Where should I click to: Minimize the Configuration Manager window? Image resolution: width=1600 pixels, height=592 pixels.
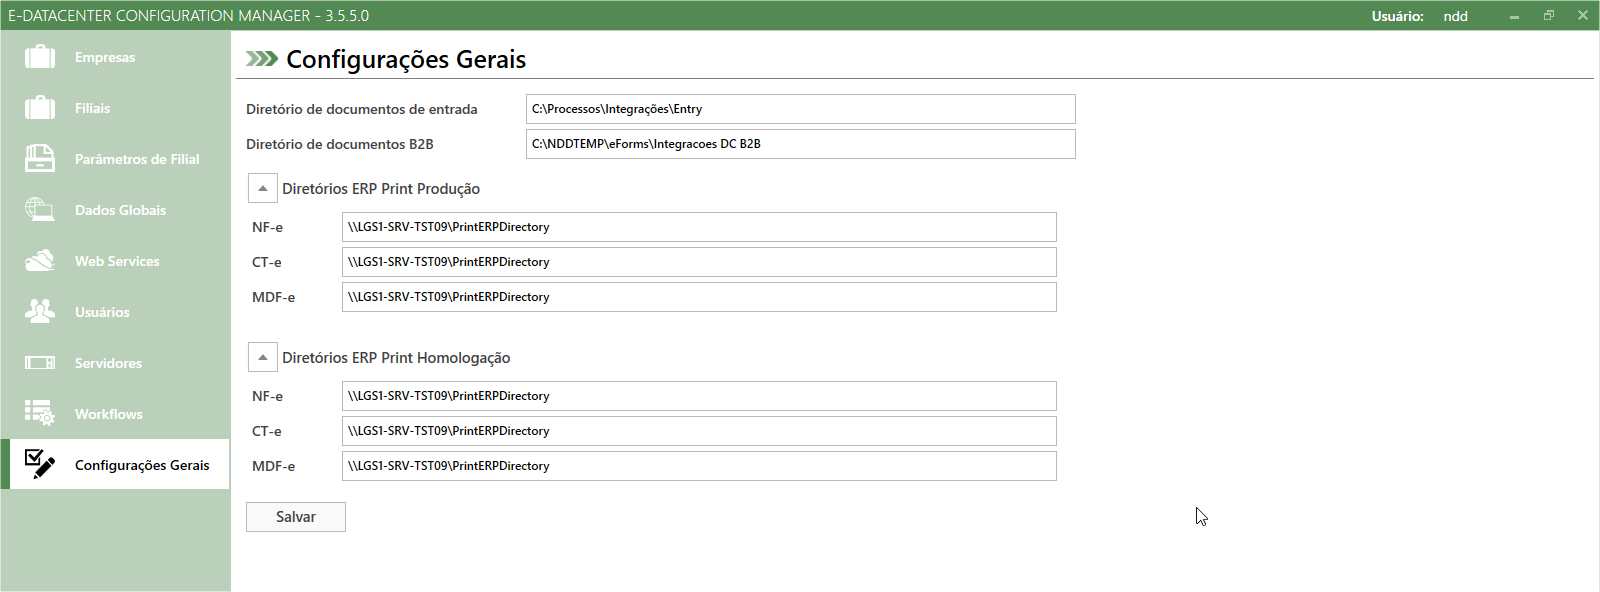click(x=1514, y=16)
